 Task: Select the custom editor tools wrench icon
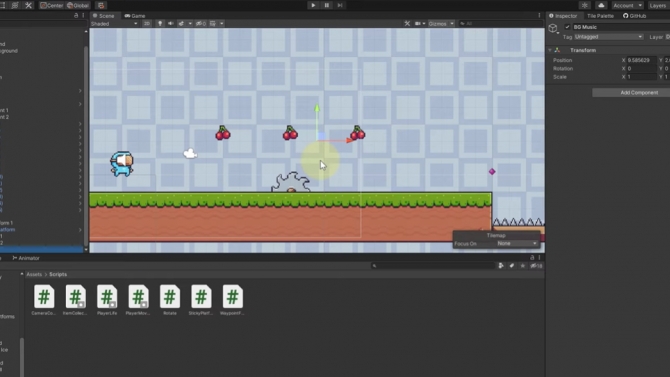coord(29,5)
